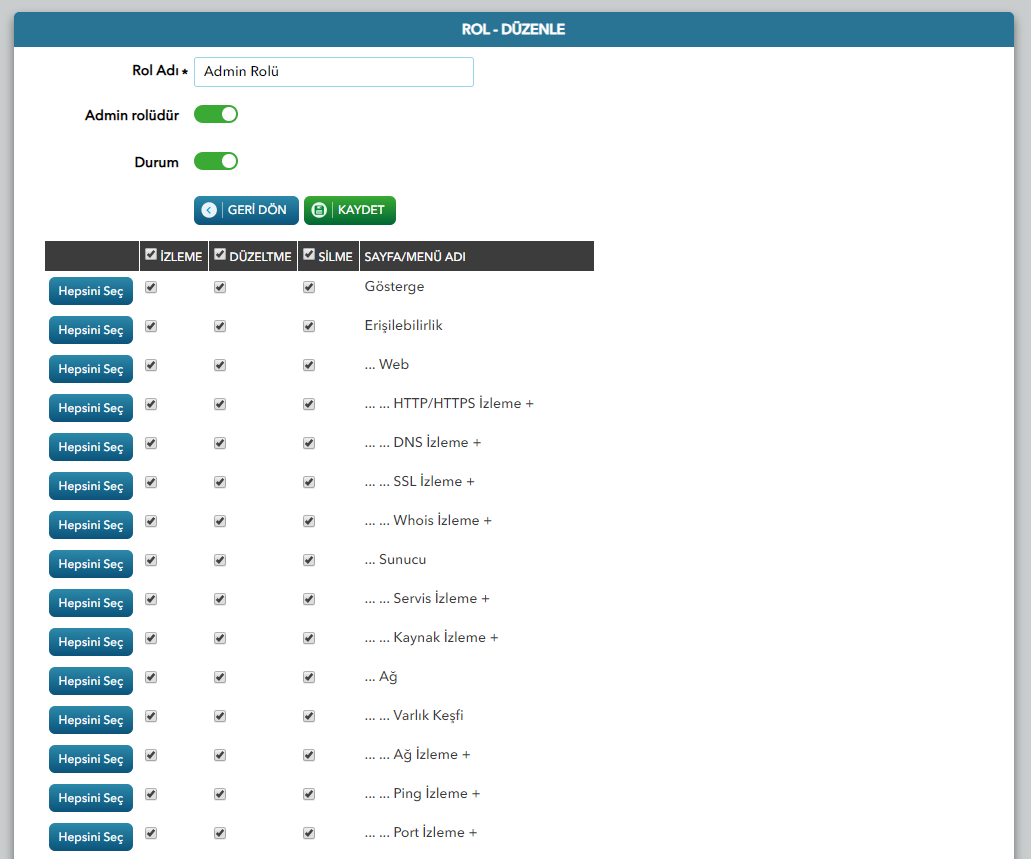This screenshot has height=859, width=1031.
Task: Click Hepsini Seç for Kaynak İzleme row
Action: [x=91, y=642]
